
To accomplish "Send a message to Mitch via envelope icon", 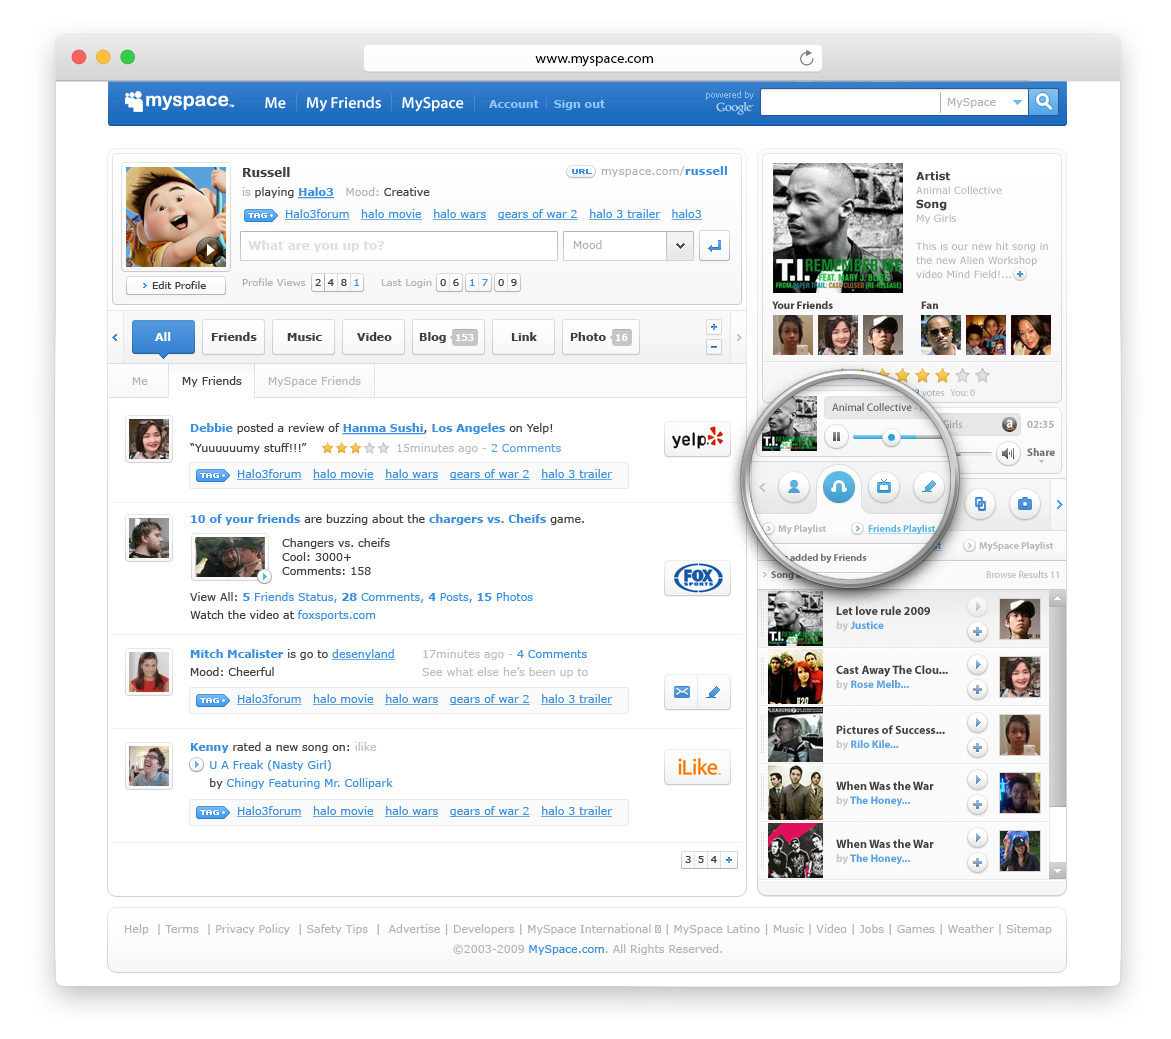I will 681,692.
